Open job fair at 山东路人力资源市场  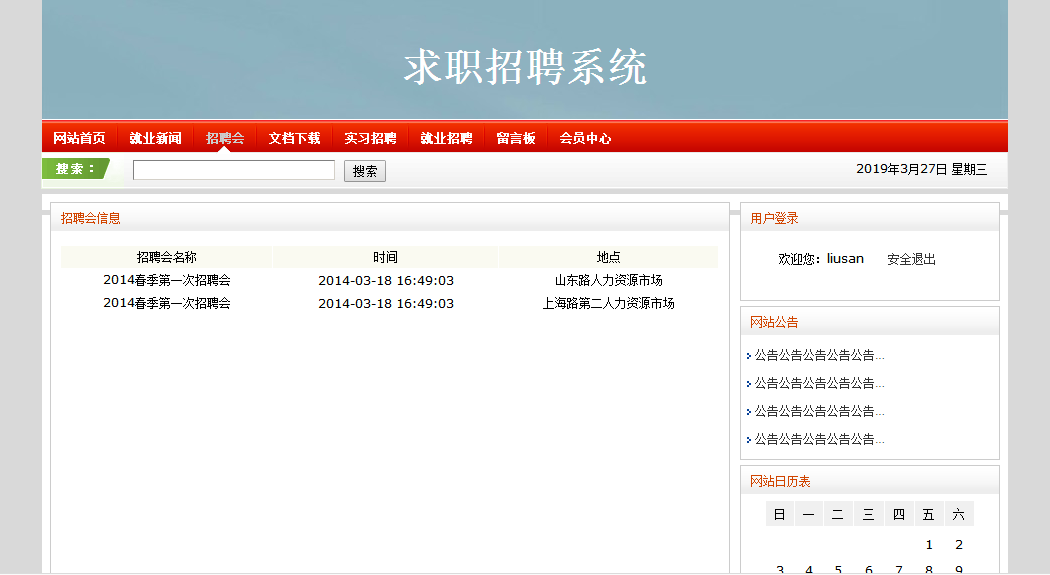pyautogui.click(x=608, y=280)
